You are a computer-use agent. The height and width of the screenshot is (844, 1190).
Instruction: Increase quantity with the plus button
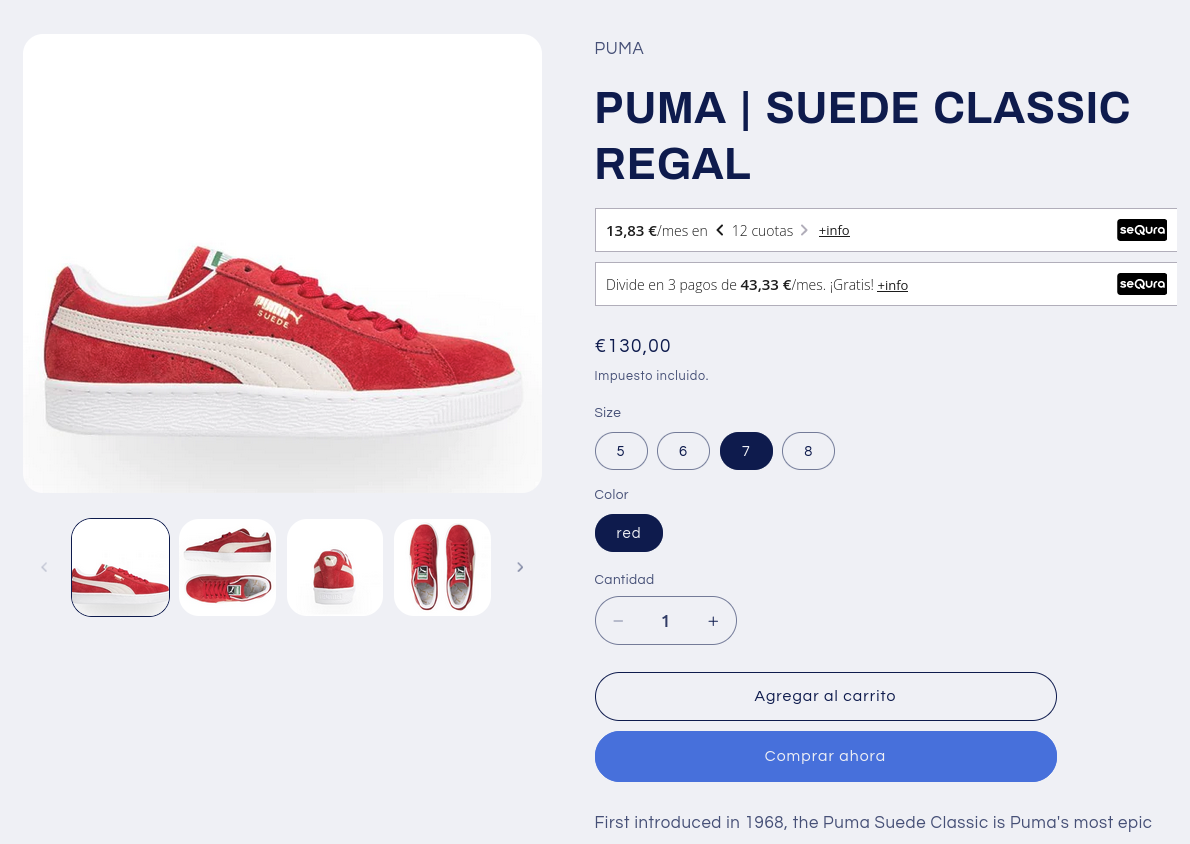[713, 621]
